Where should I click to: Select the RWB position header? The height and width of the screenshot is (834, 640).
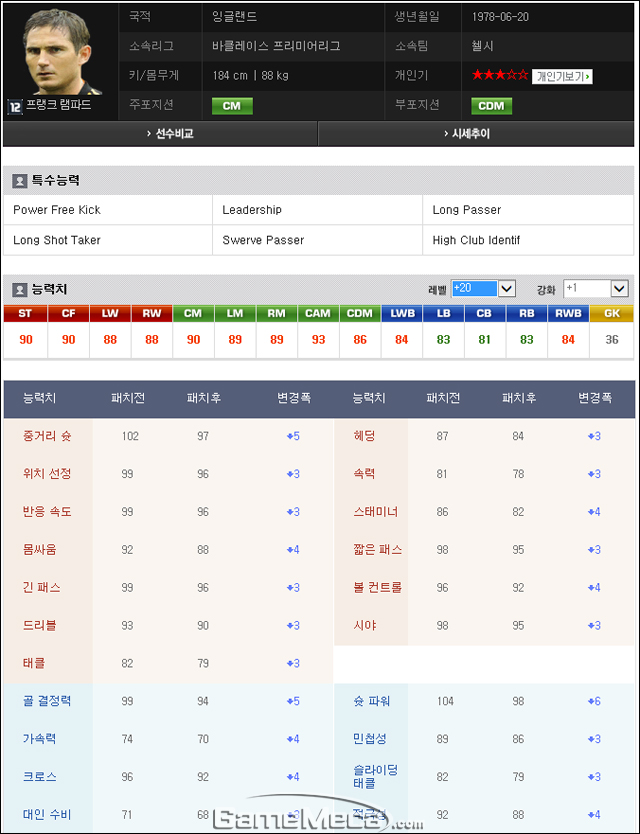[568, 313]
